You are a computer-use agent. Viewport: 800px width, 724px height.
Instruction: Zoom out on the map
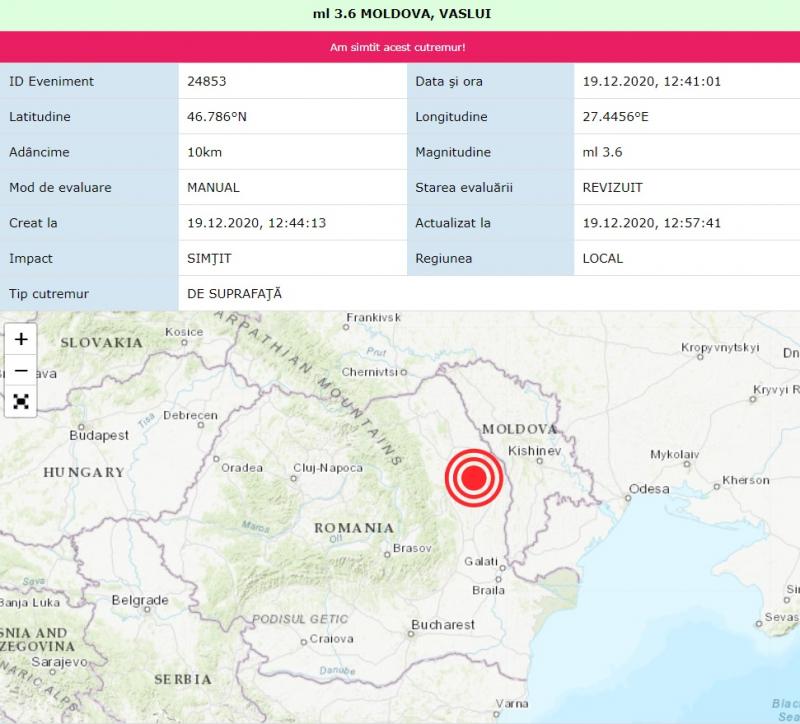click(x=21, y=370)
